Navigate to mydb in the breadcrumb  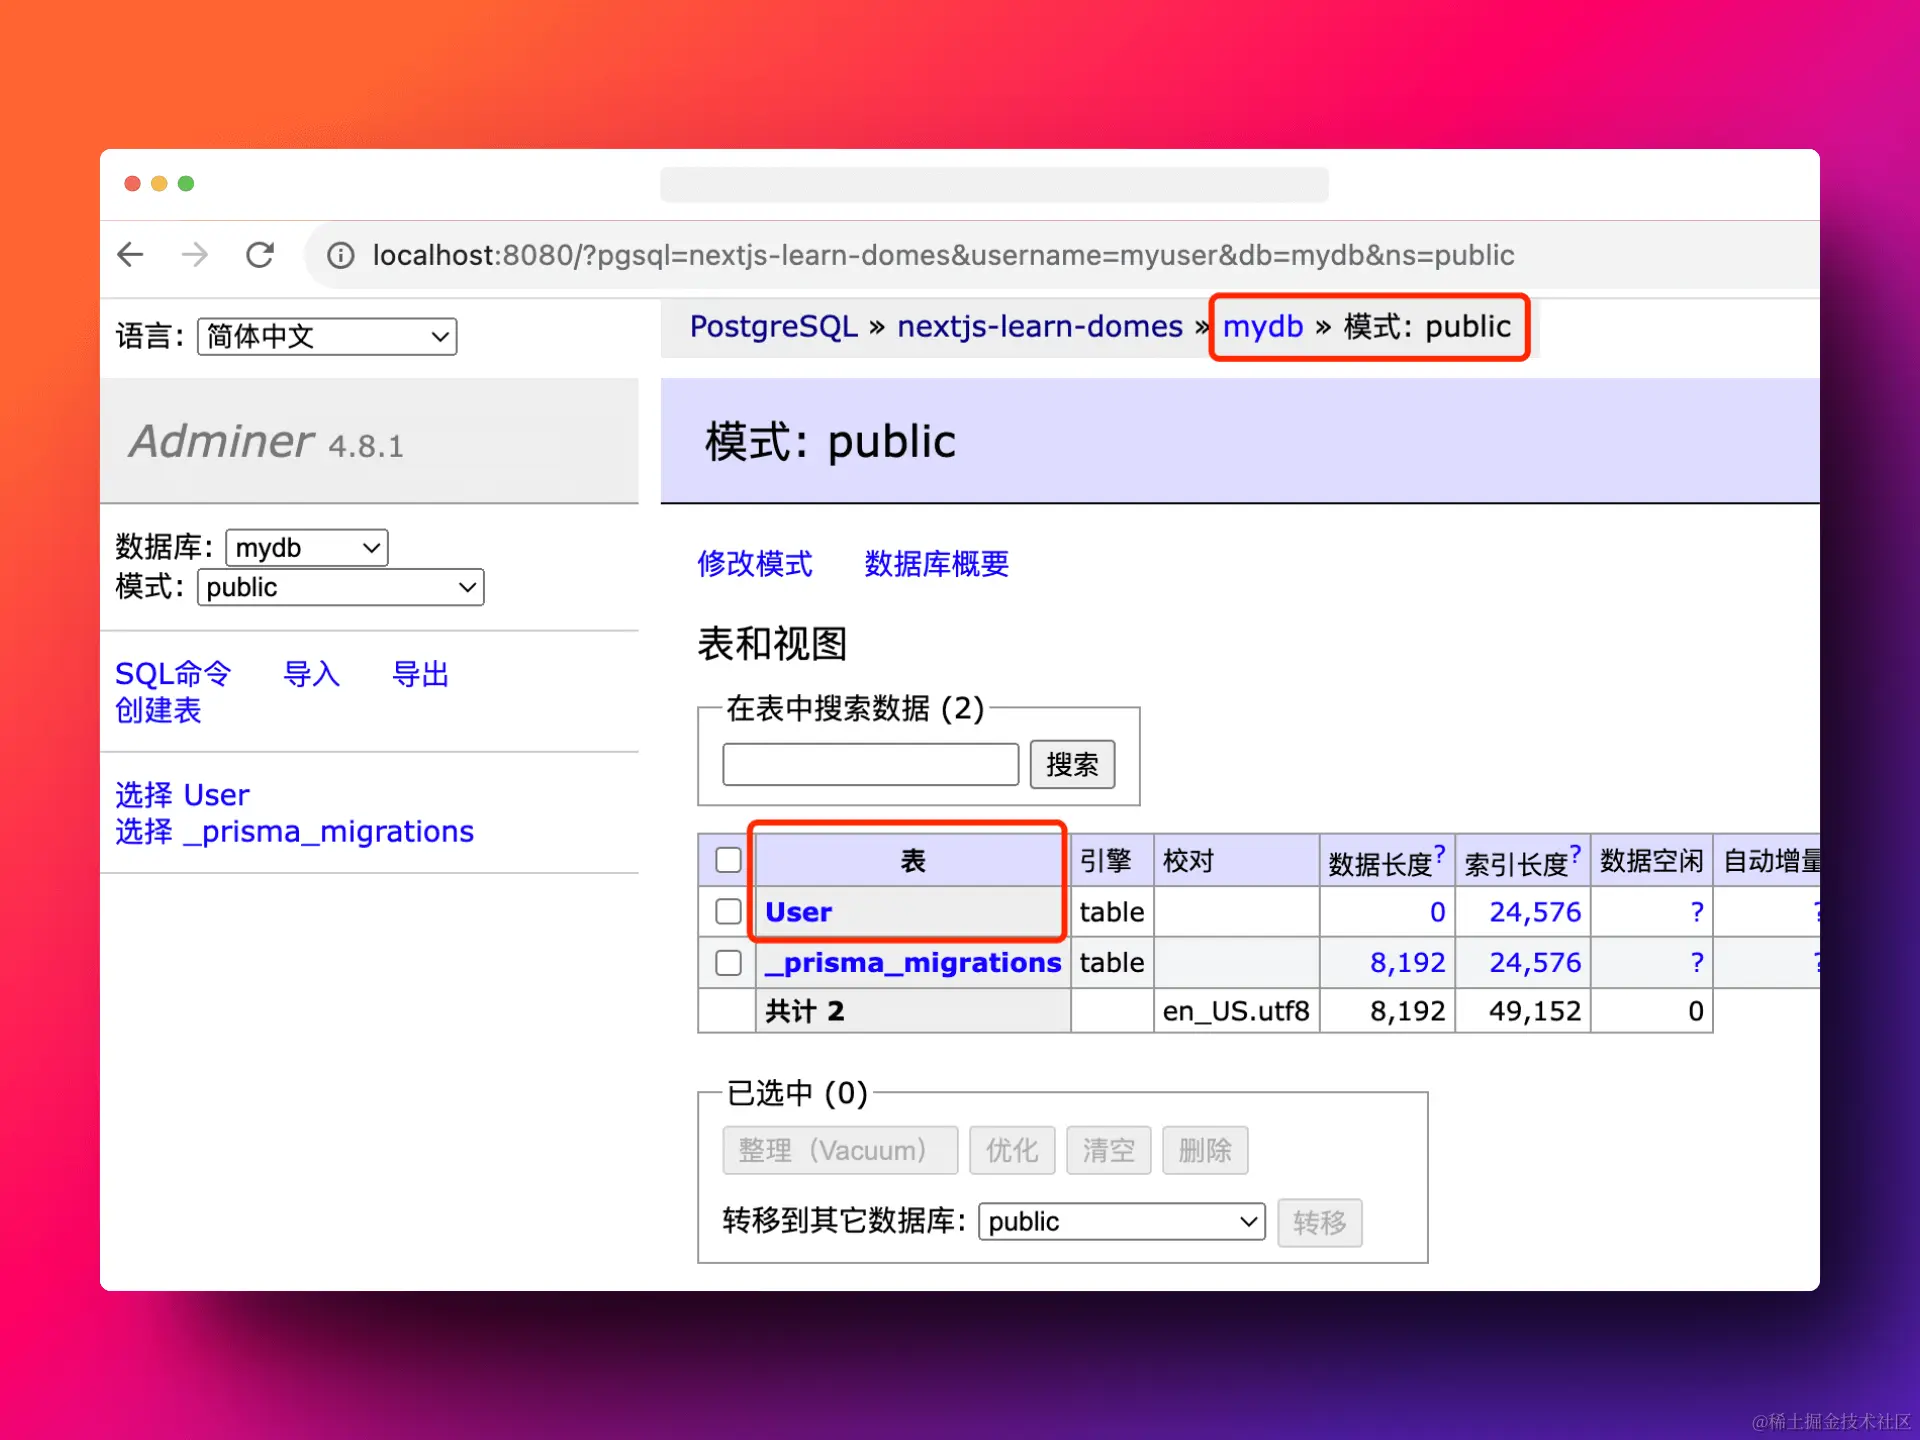tap(1262, 327)
